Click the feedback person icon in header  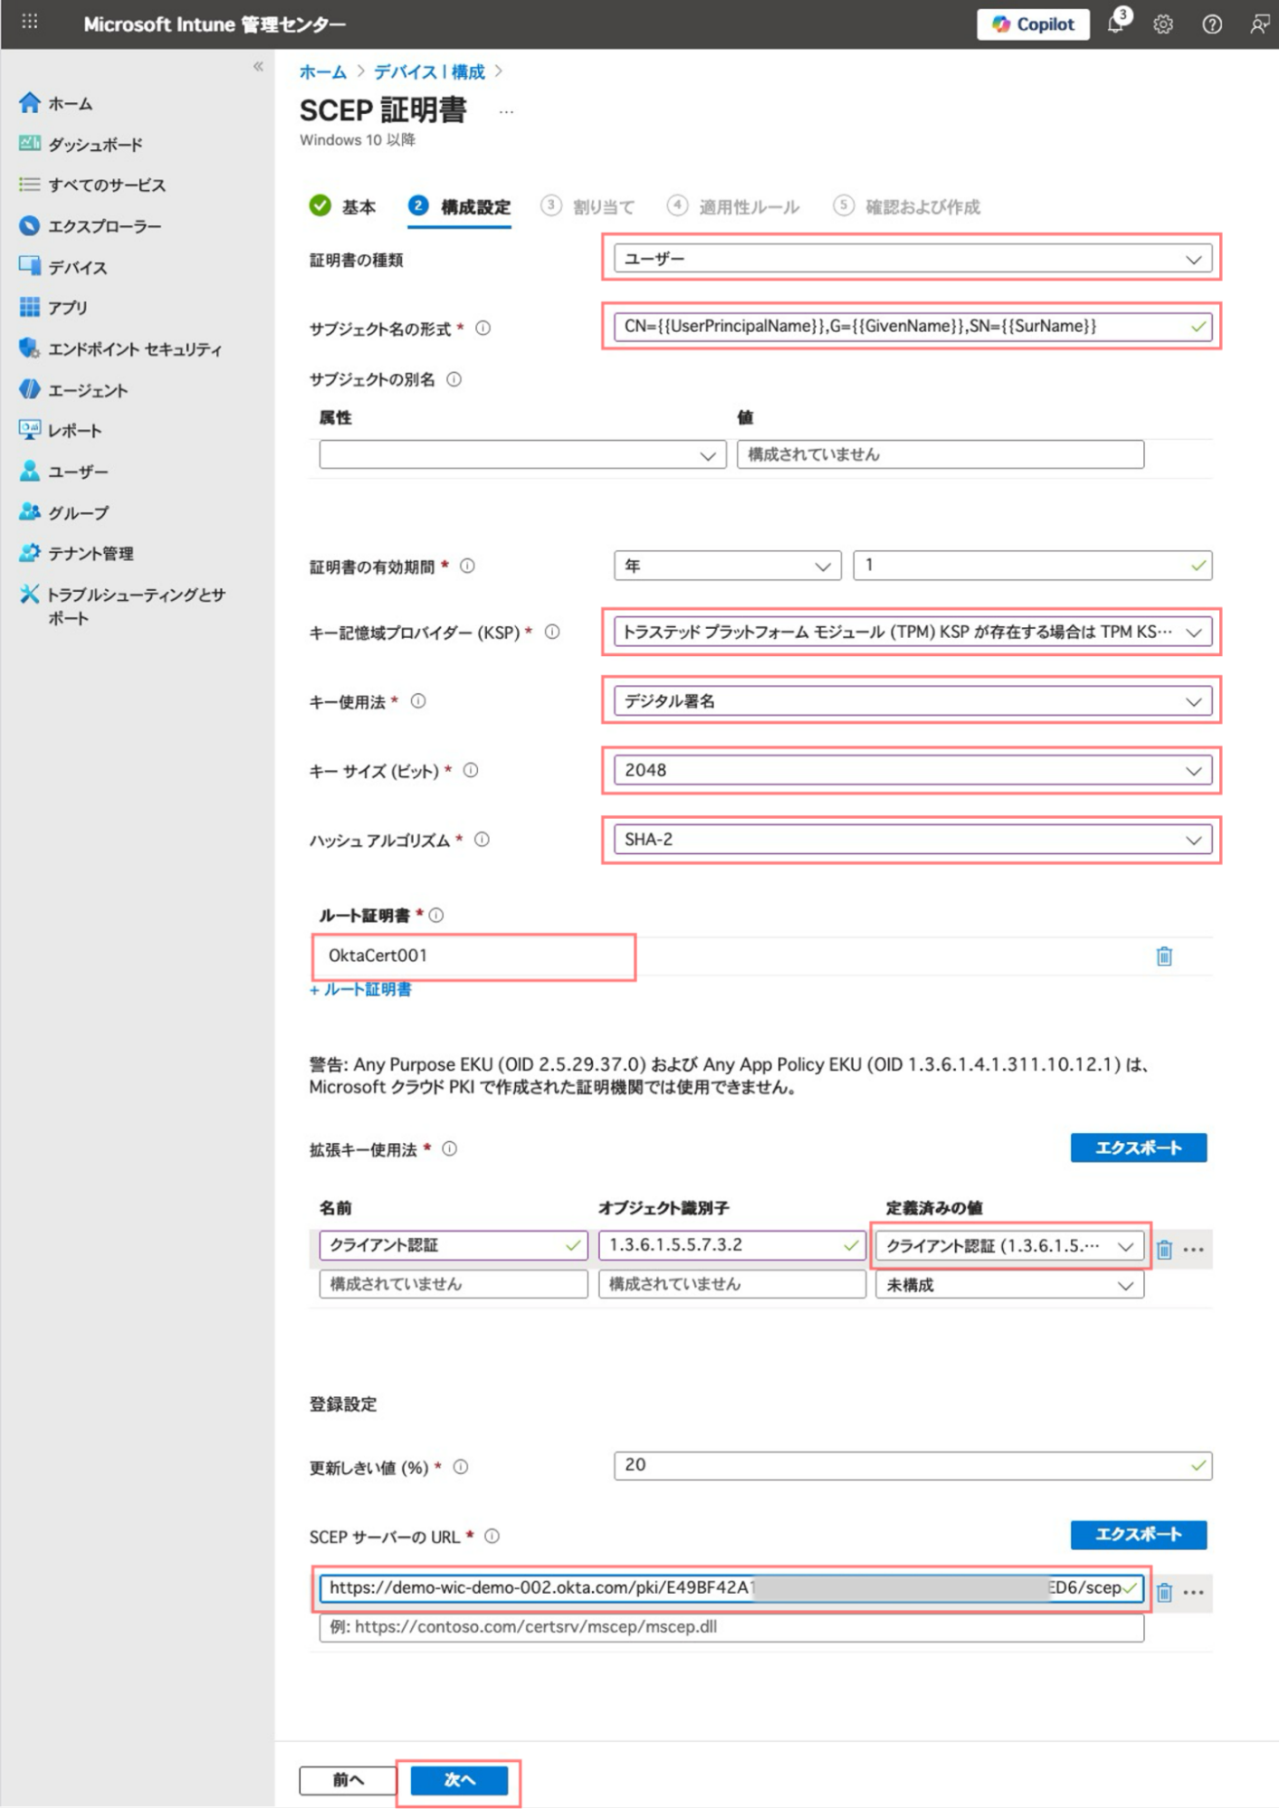click(1259, 24)
